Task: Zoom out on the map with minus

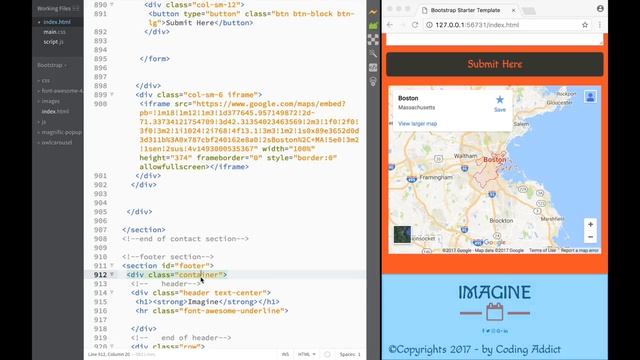Action: coord(590,237)
